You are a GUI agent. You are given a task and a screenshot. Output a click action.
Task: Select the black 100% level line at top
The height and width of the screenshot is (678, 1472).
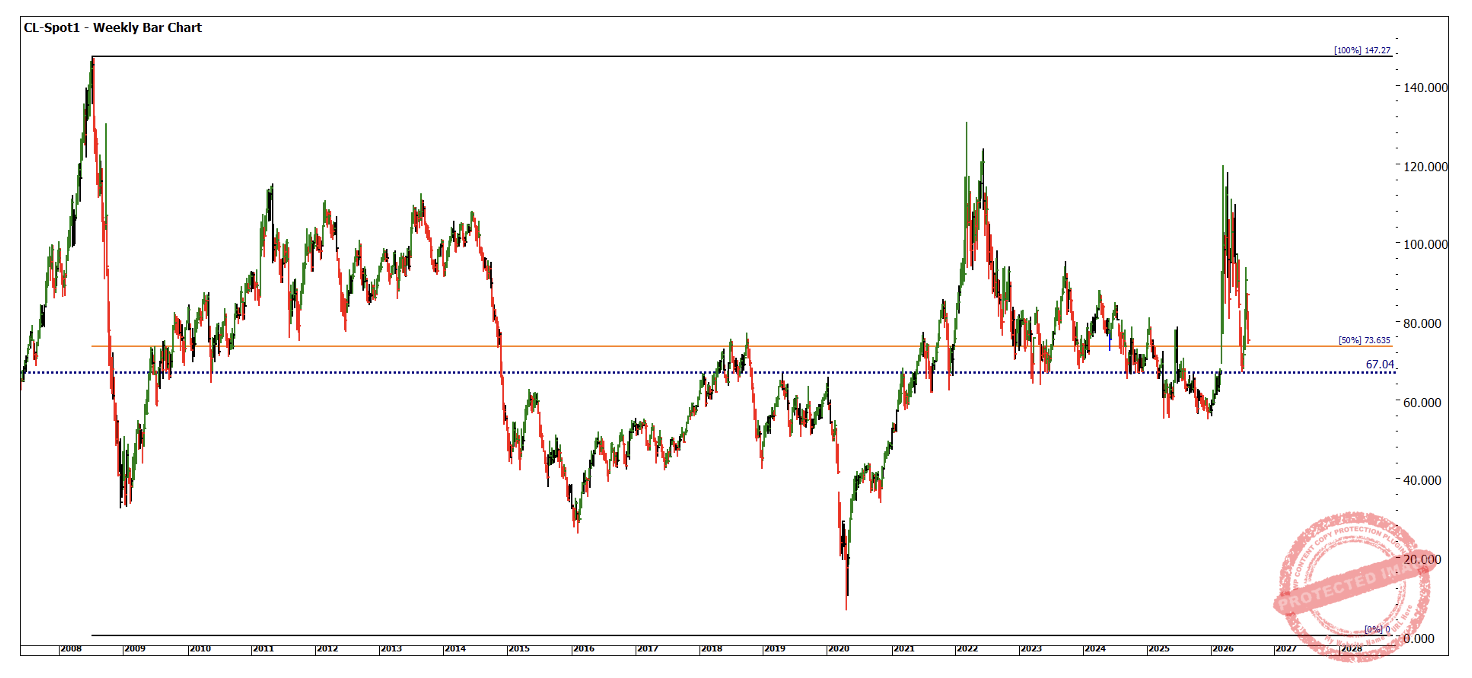(x=741, y=56)
